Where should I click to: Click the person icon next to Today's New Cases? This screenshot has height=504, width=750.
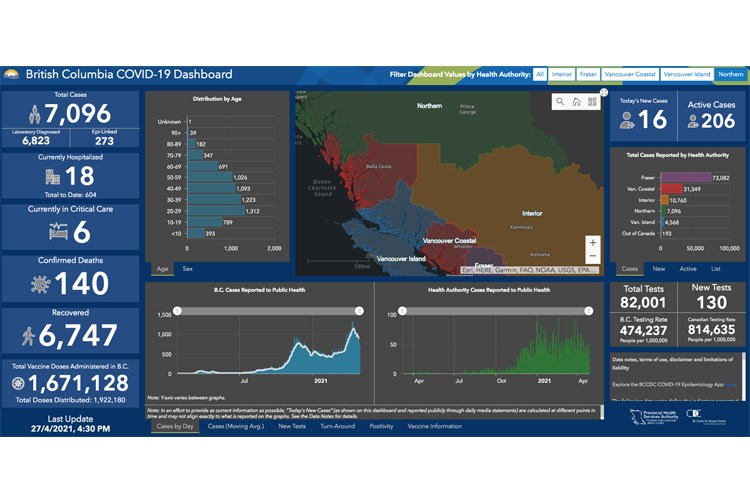627,120
